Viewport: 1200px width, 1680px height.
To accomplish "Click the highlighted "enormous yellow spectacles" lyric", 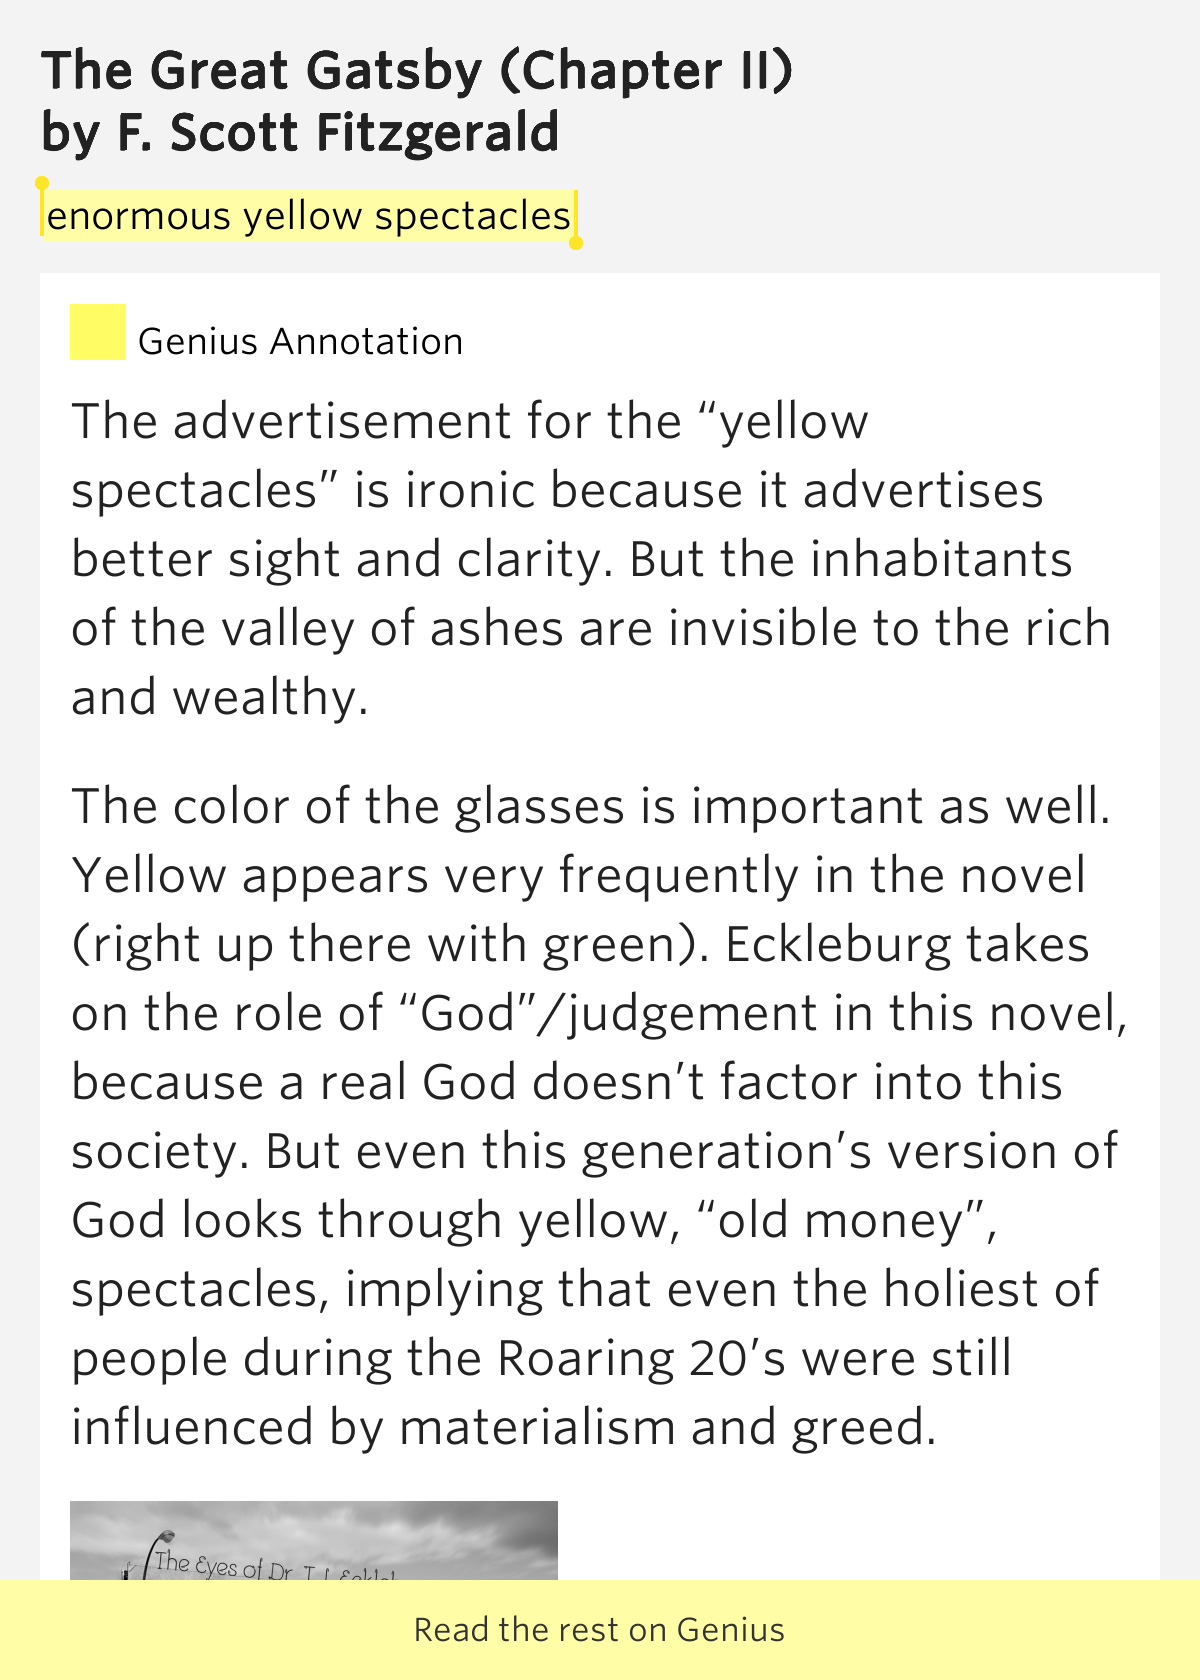I will (309, 215).
